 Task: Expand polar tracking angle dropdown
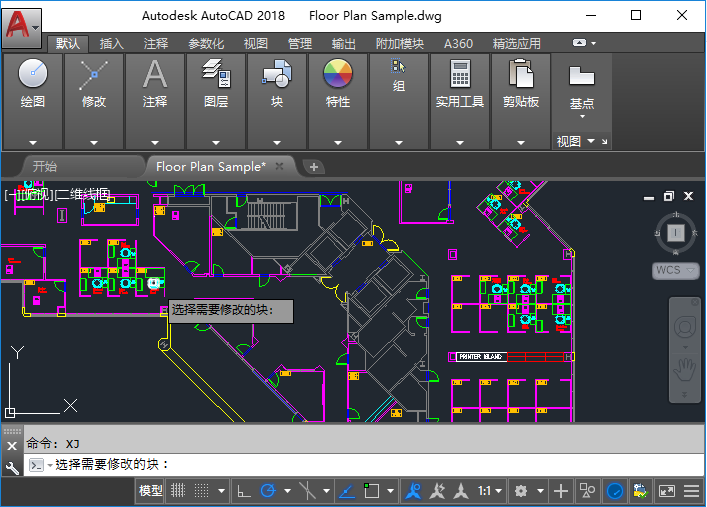tap(287, 491)
